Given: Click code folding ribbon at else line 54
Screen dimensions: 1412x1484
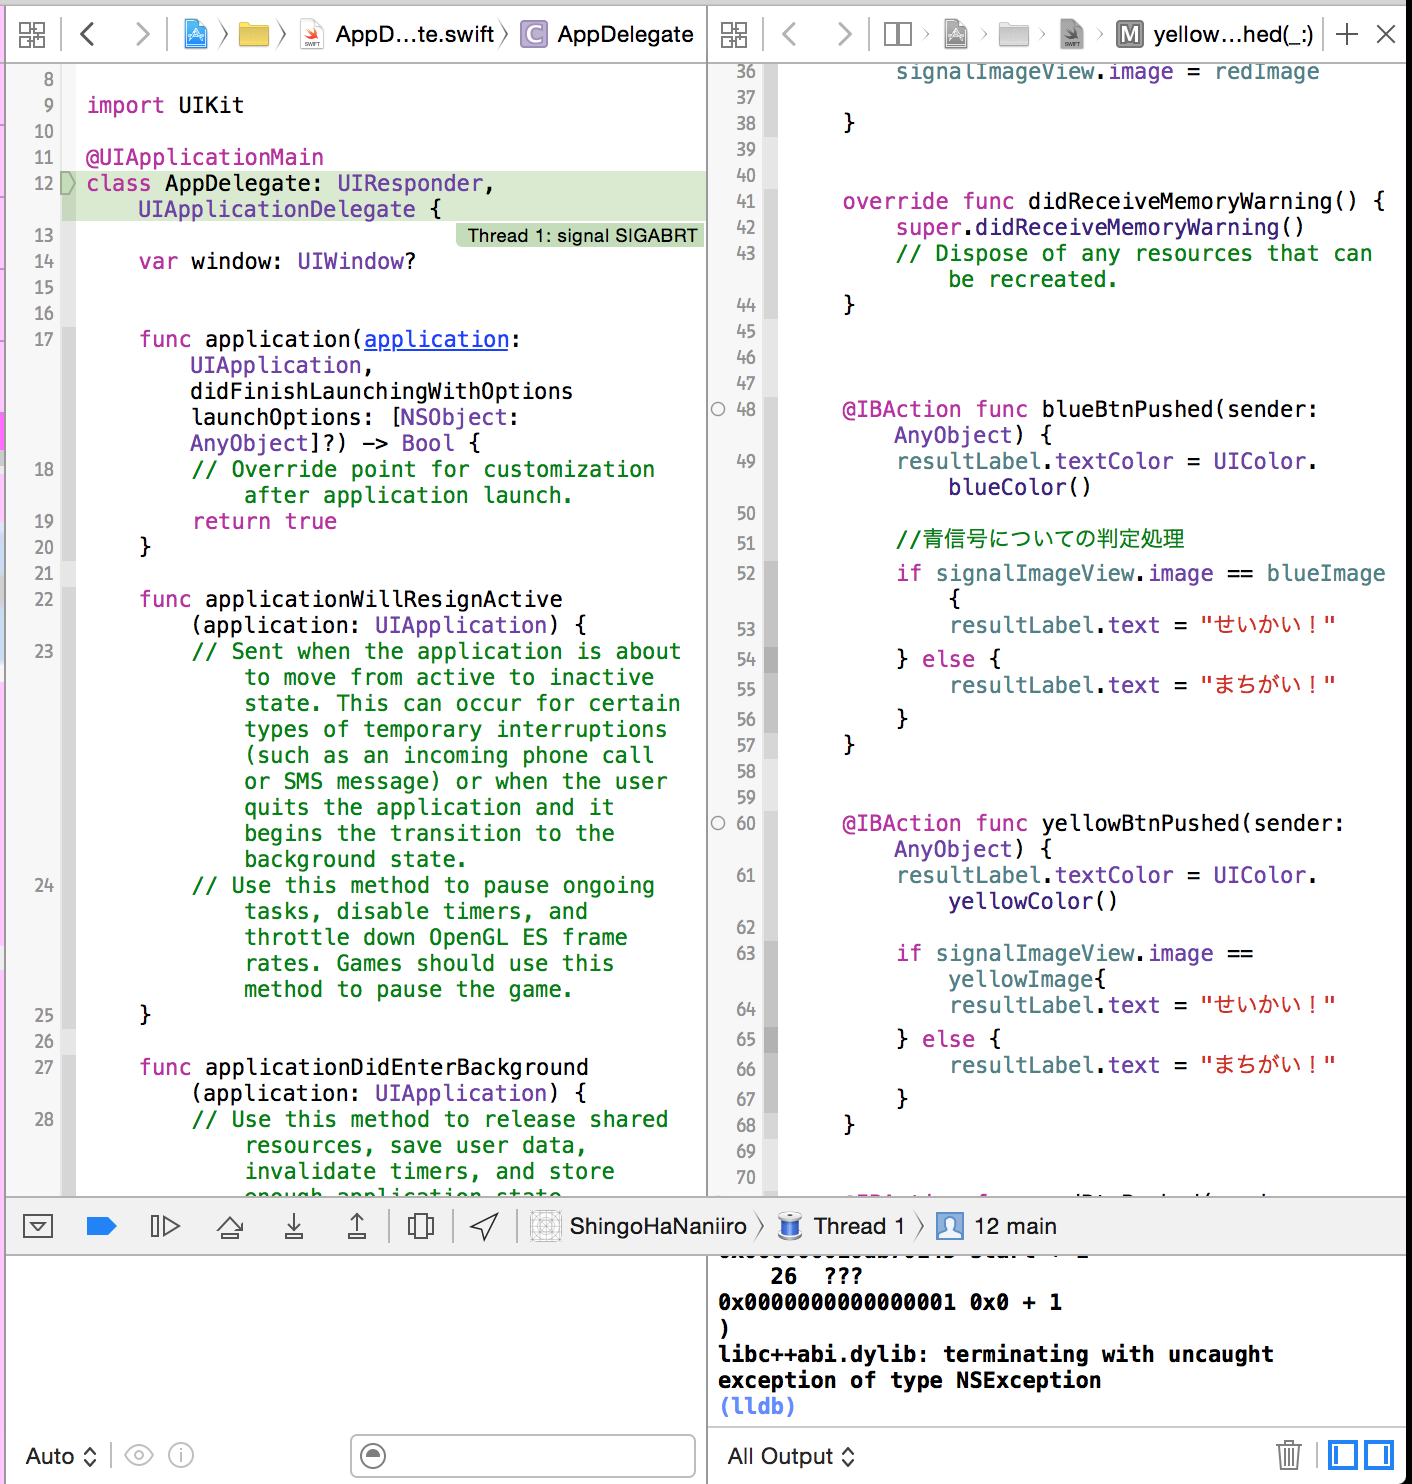Looking at the screenshot, I should pyautogui.click(x=771, y=659).
